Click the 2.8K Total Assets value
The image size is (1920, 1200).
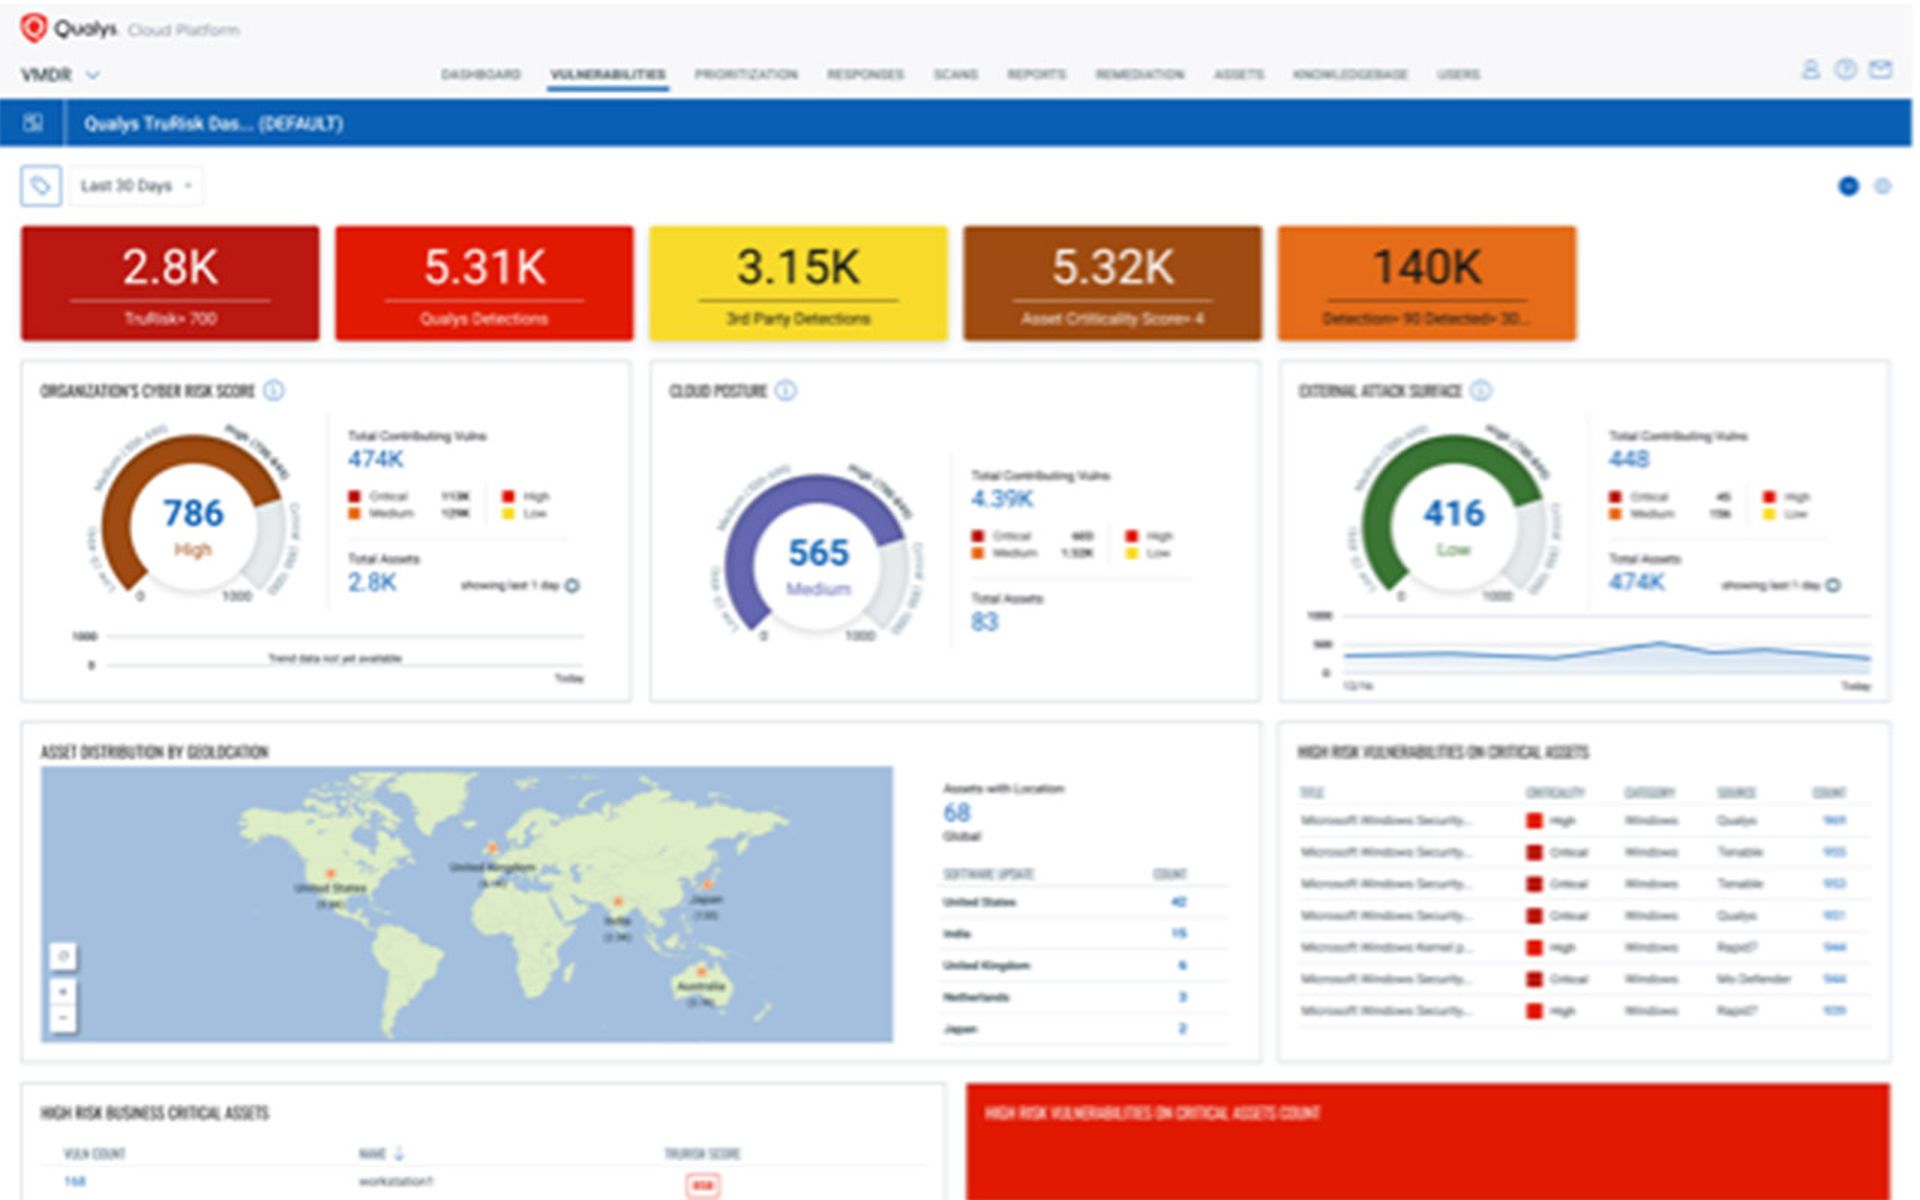[372, 582]
